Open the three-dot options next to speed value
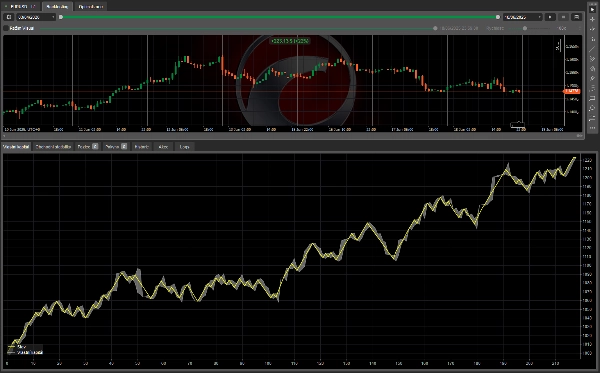The width and height of the screenshot is (600, 373). pyautogui.click(x=579, y=28)
